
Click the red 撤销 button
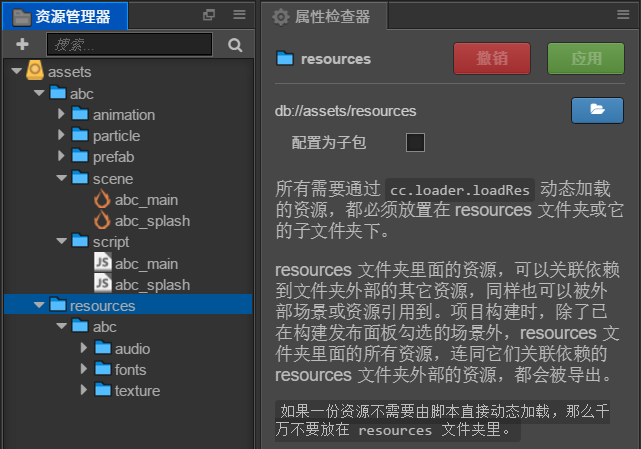492,59
